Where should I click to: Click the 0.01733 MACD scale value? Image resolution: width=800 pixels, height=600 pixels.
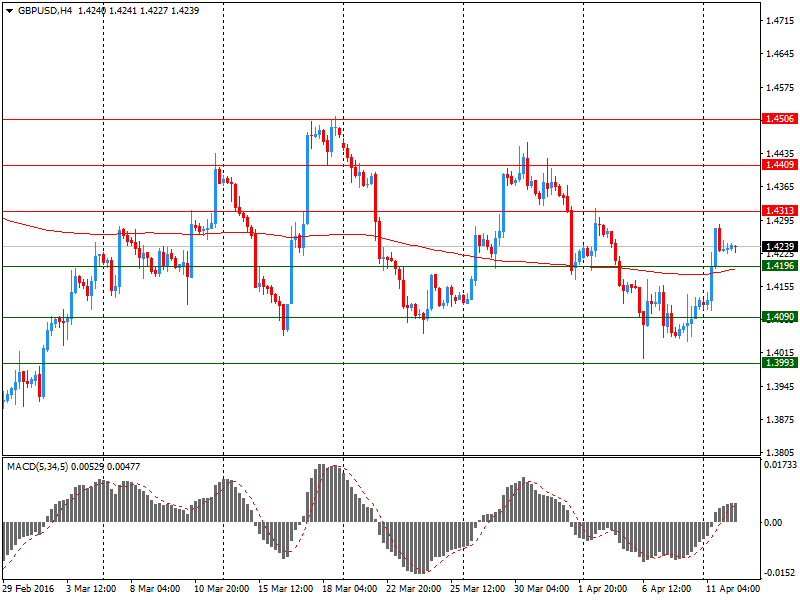pyautogui.click(x=780, y=464)
